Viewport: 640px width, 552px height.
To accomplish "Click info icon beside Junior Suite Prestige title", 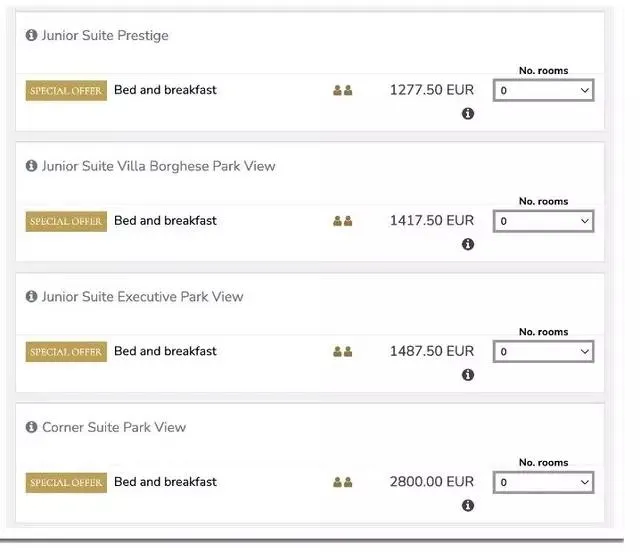I will [x=31, y=36].
